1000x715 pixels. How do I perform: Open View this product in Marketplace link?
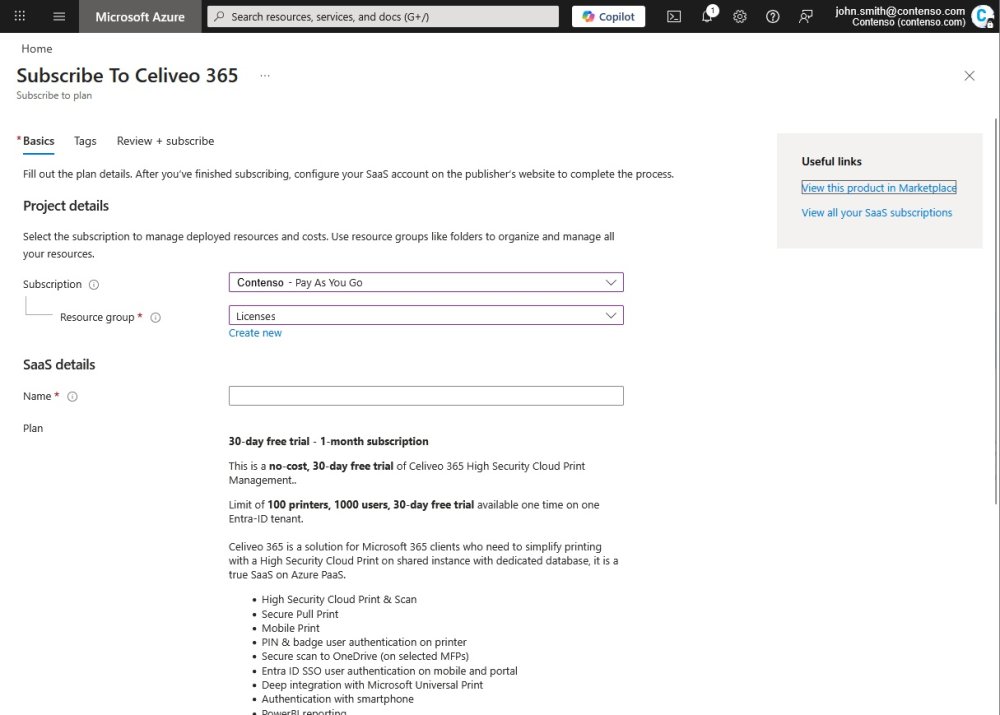(879, 188)
